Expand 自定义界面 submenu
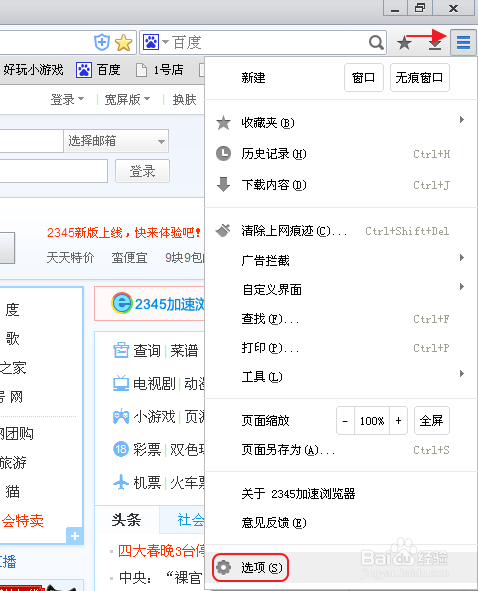Viewport: 478px width, 591px height. tap(341, 289)
